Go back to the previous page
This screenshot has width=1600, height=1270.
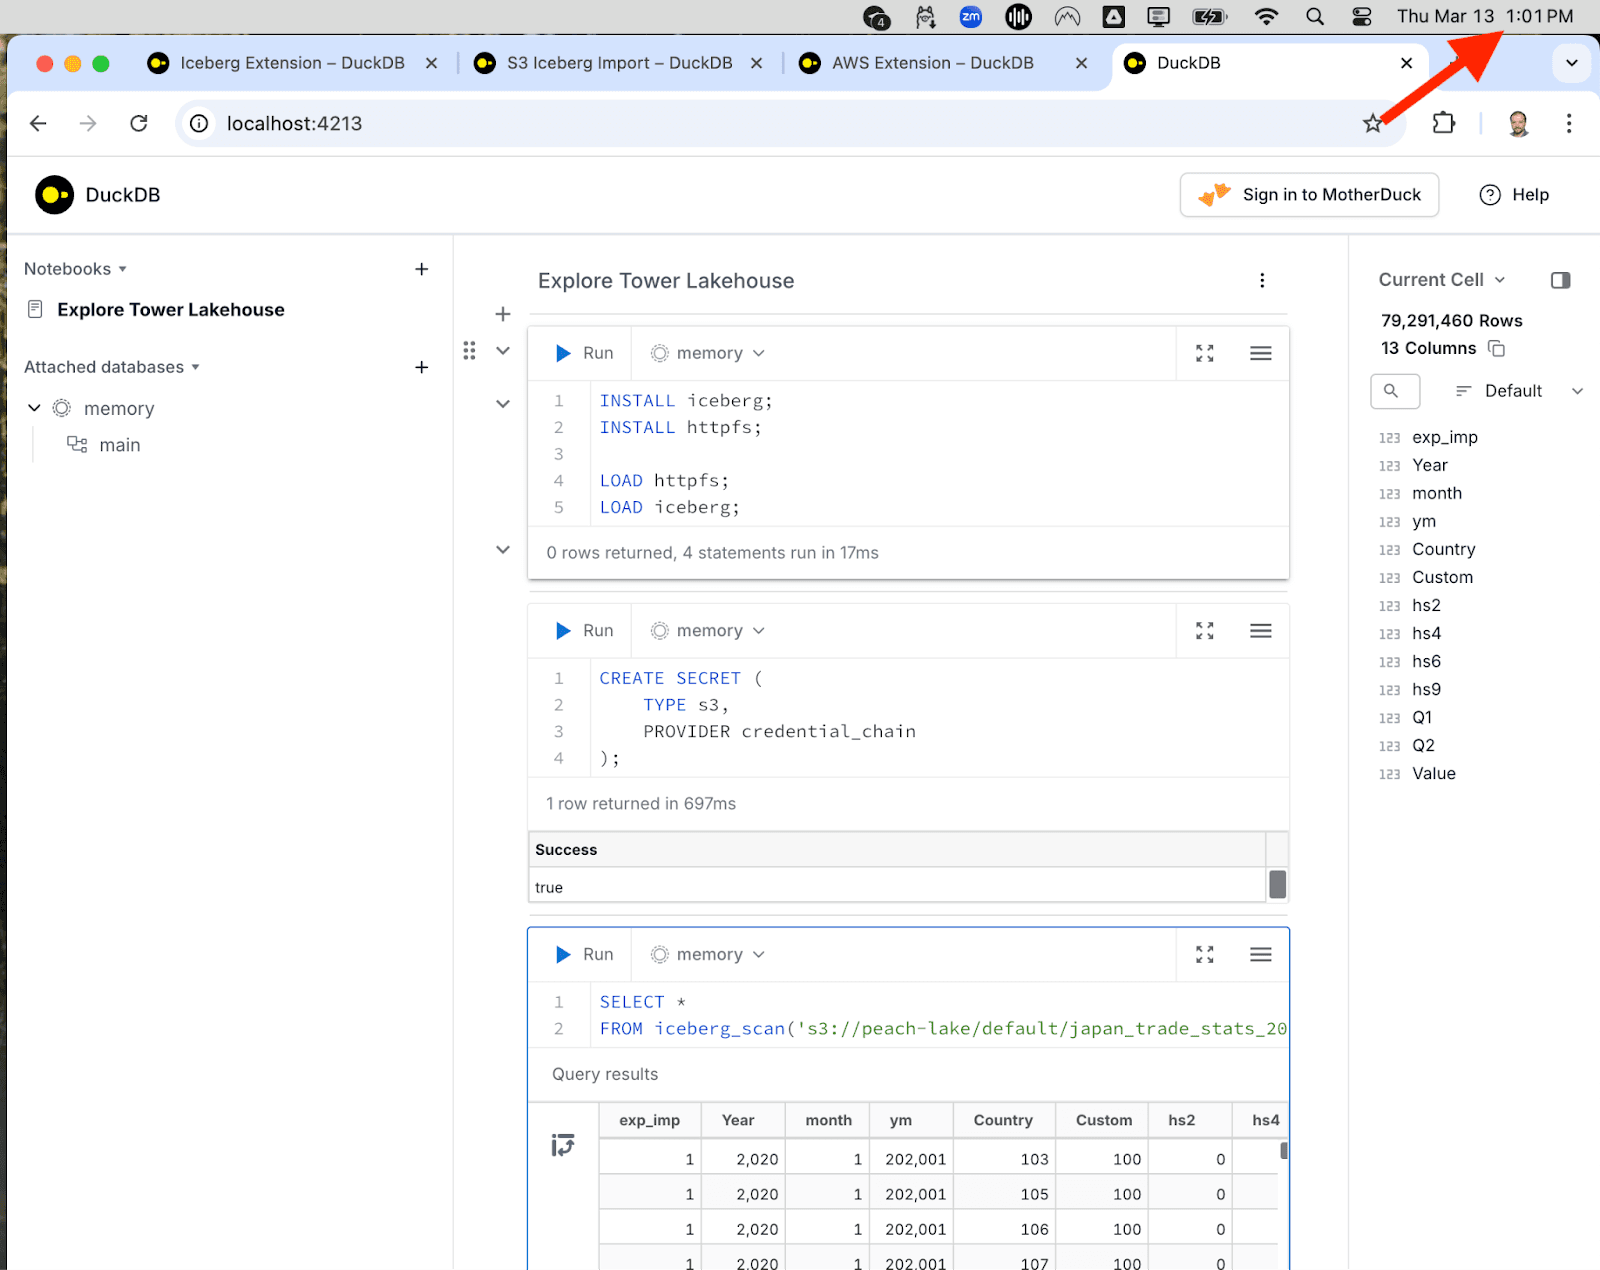click(38, 123)
